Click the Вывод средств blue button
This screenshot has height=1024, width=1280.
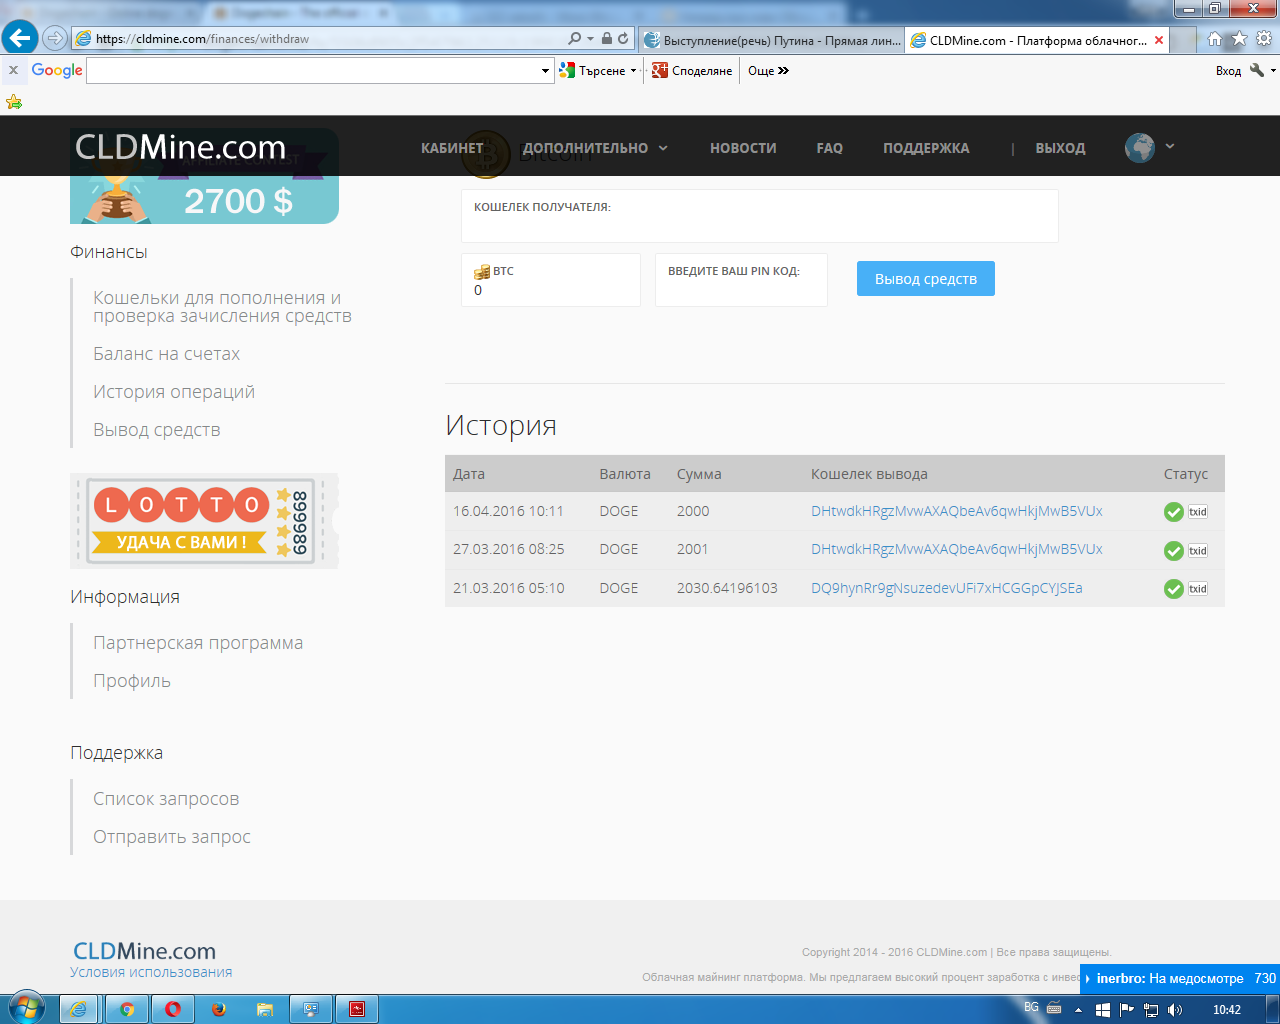(926, 279)
